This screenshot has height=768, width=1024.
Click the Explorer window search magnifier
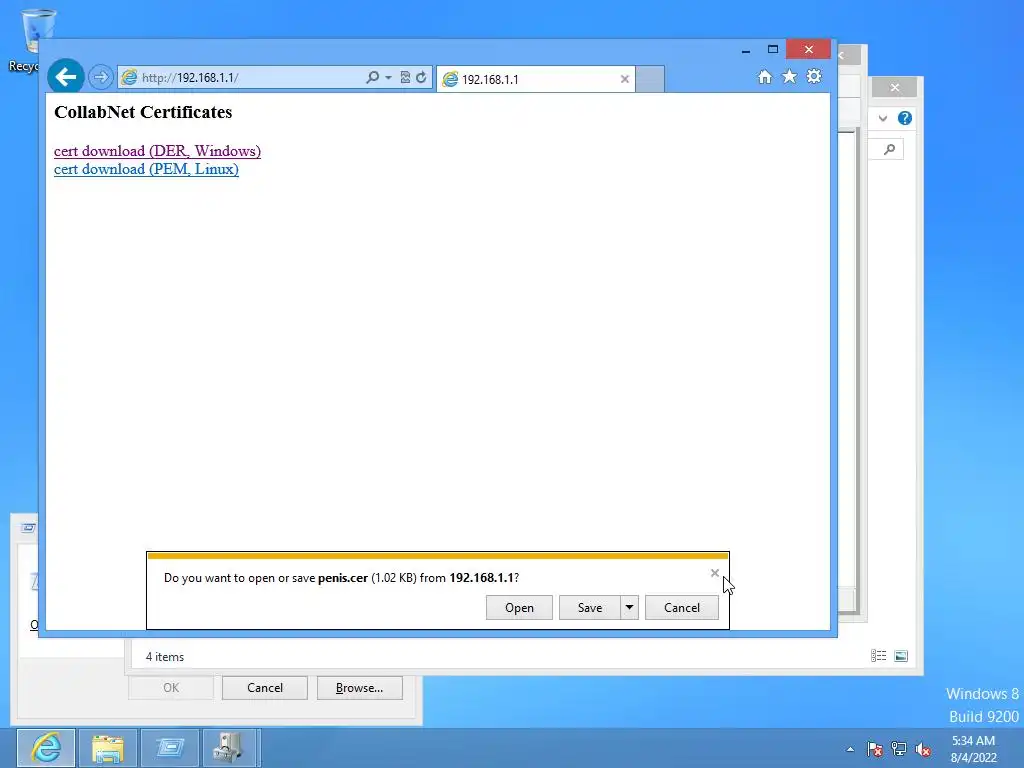(x=889, y=150)
